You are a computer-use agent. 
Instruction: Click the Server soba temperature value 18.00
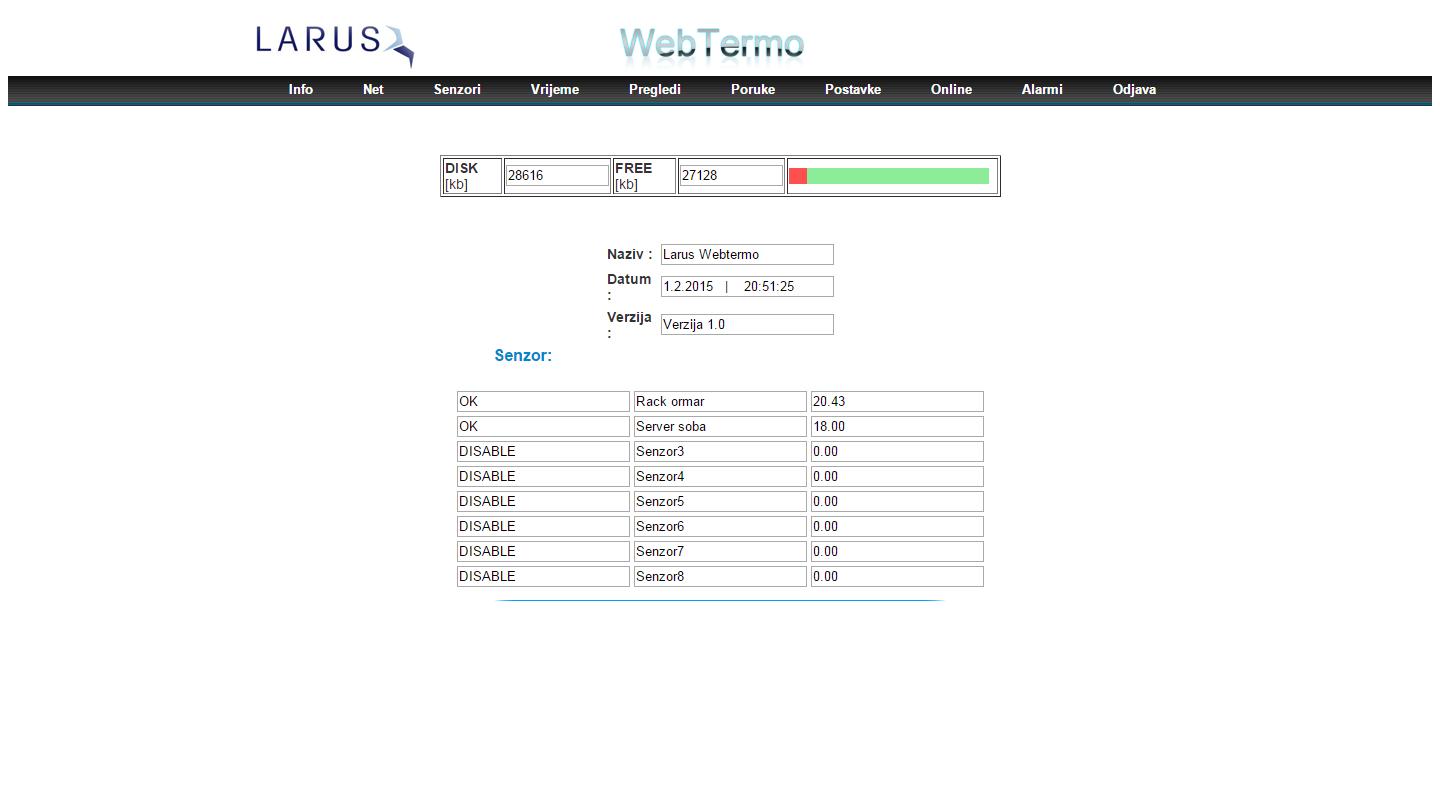coord(896,427)
